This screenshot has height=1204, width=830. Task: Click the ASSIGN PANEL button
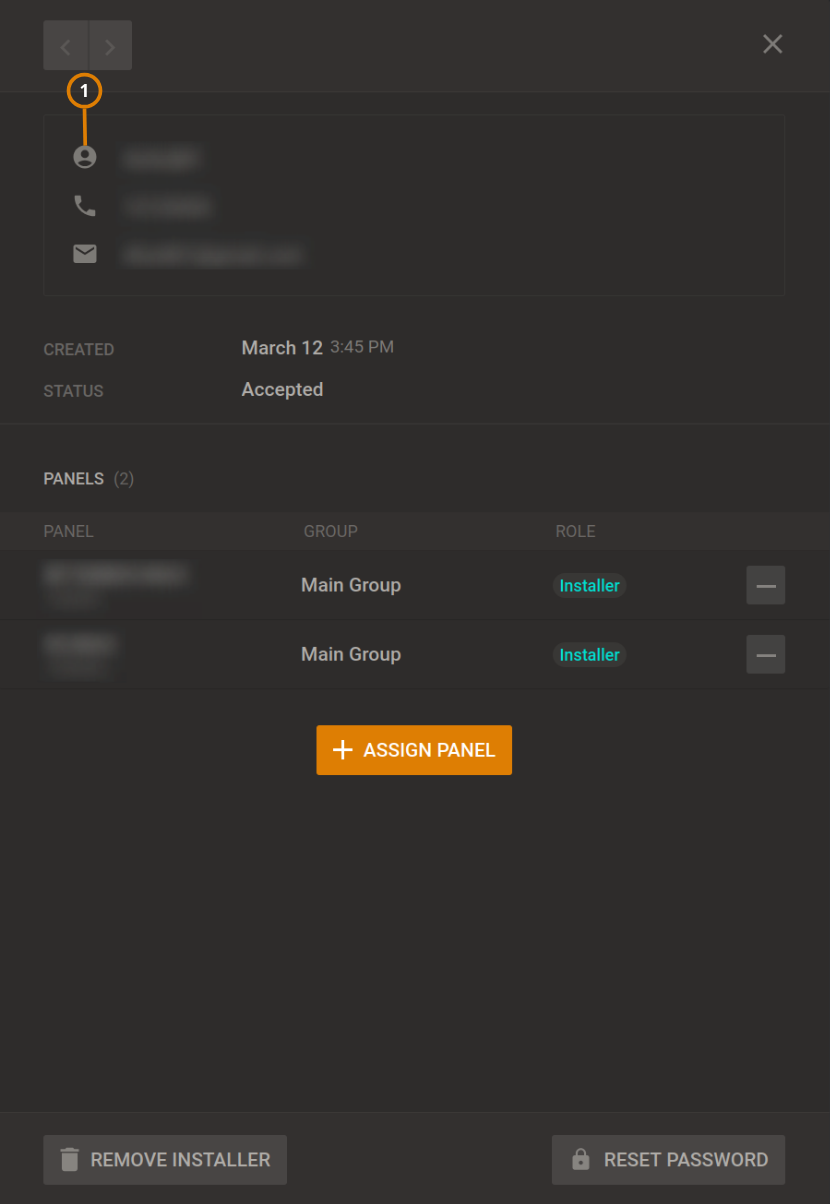point(414,749)
